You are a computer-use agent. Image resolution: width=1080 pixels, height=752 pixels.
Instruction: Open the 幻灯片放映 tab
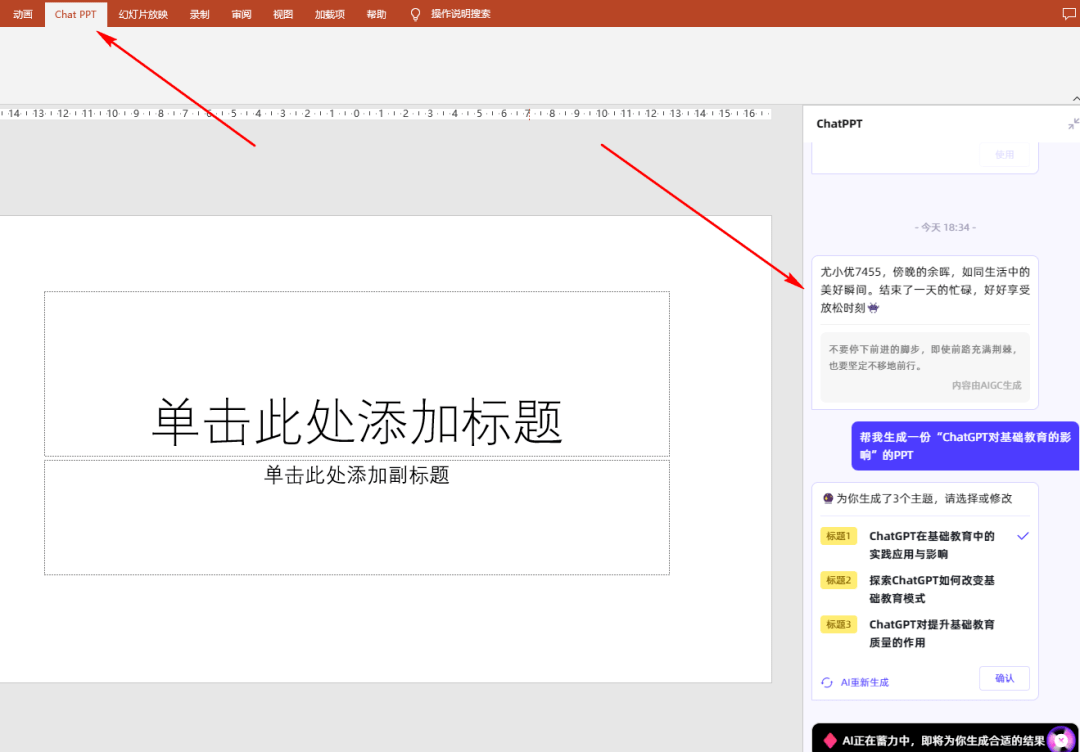(143, 14)
